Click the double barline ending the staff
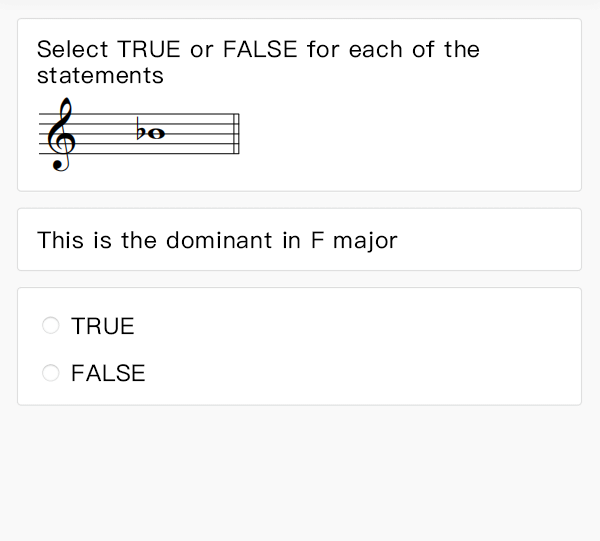The height and width of the screenshot is (541, 600). tap(236, 134)
